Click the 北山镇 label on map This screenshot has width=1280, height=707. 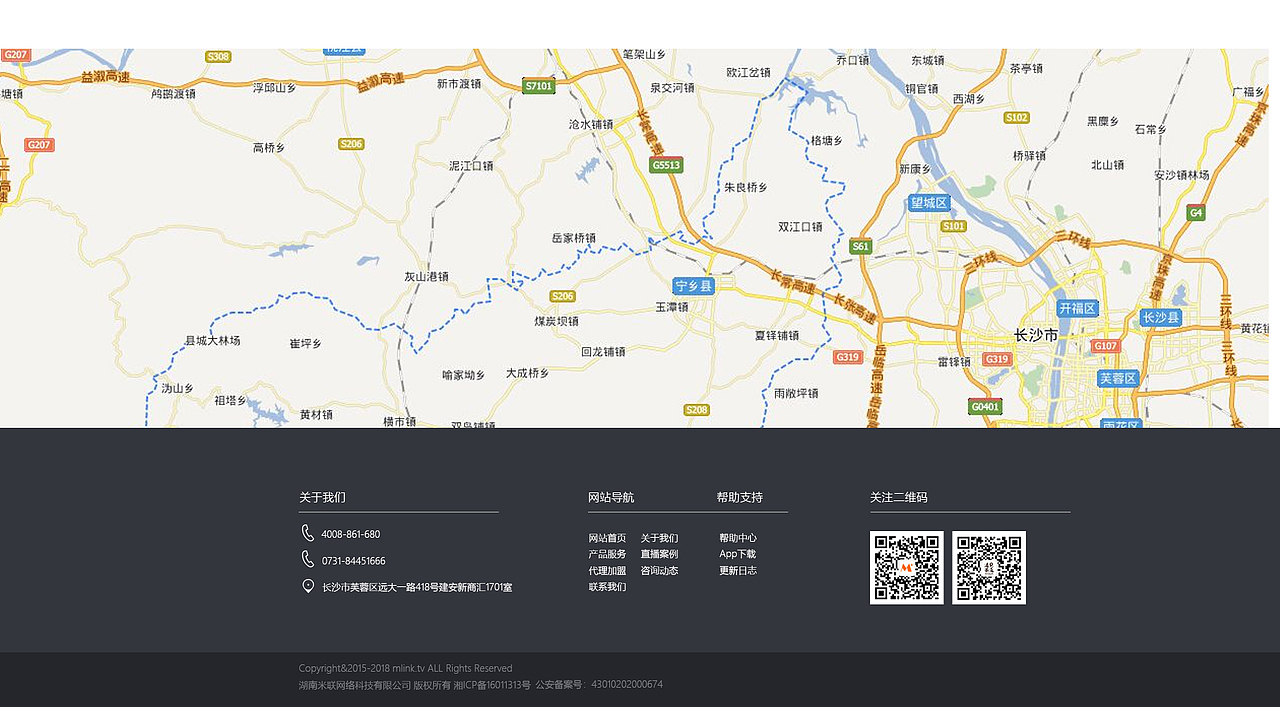point(1107,165)
